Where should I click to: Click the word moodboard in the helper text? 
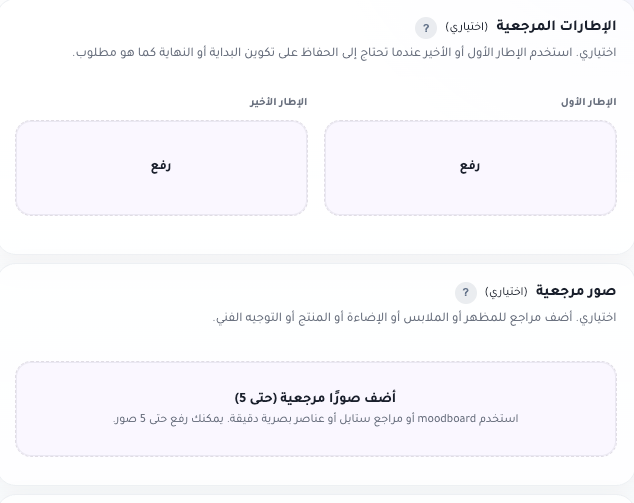(446, 418)
